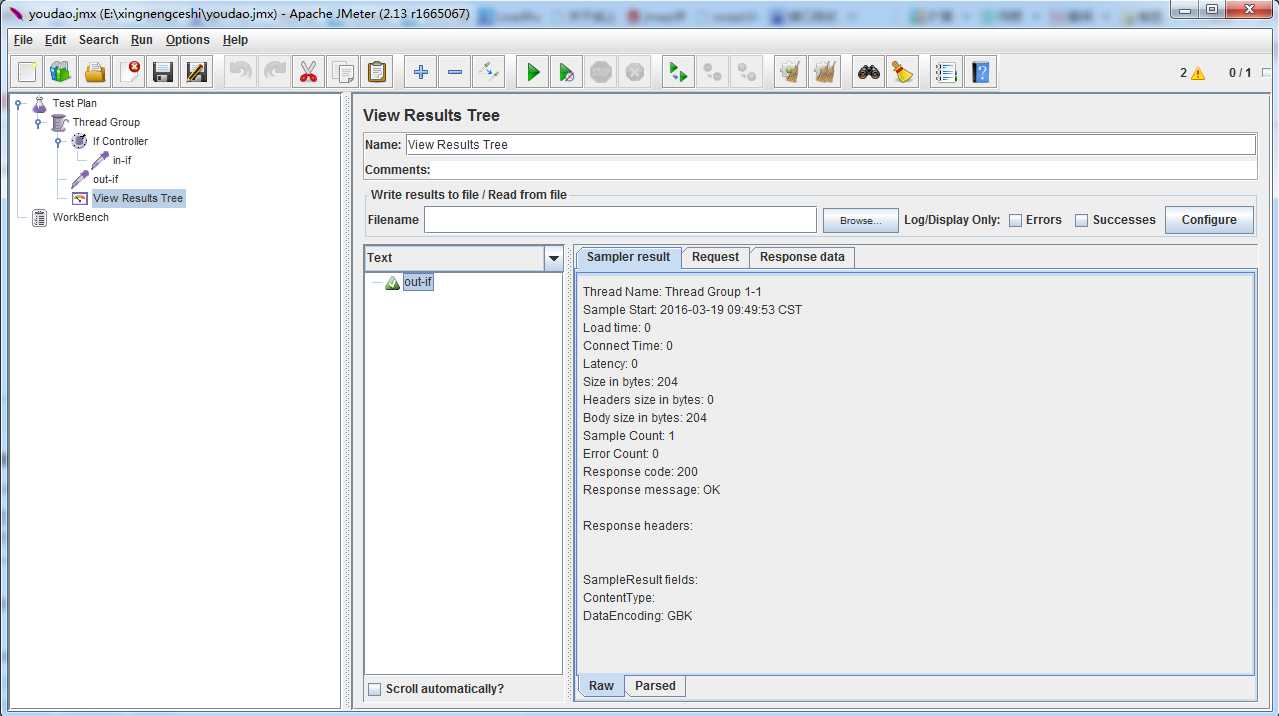The image size is (1279, 716).
Task: Click the Help question-mark toolbar icon
Action: pos(981,72)
